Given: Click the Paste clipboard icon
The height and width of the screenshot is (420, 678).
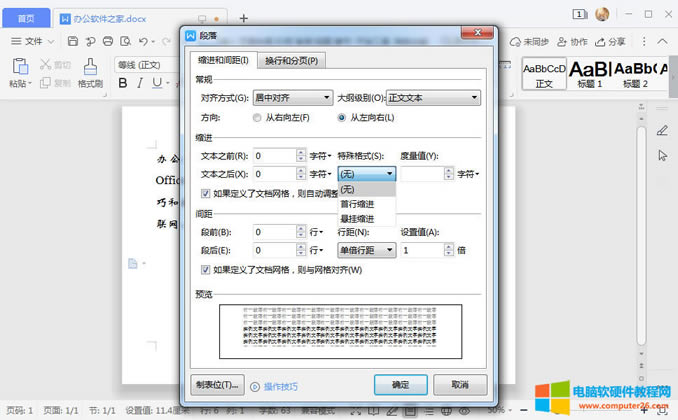Looking at the screenshot, I should (20, 67).
